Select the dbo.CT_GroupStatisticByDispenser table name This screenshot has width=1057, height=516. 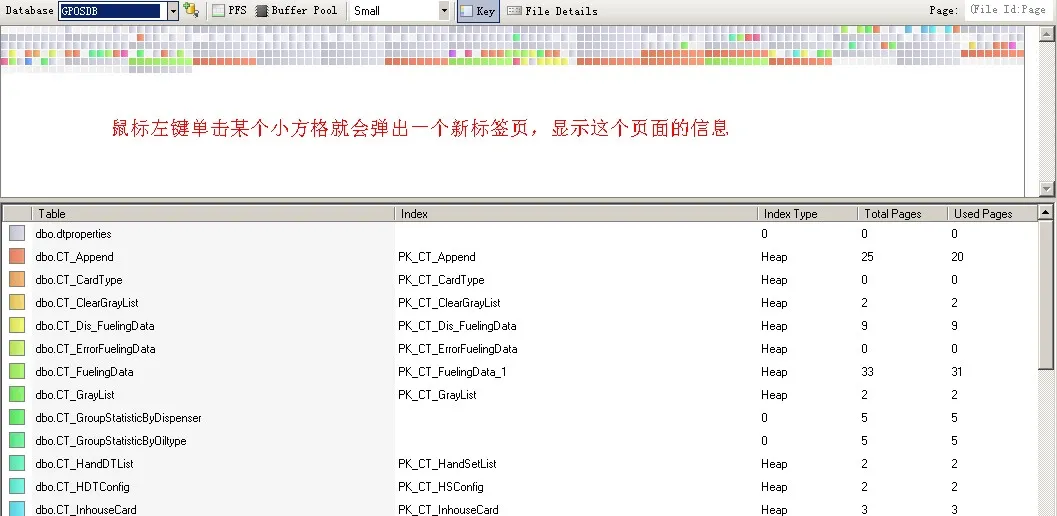pos(118,418)
